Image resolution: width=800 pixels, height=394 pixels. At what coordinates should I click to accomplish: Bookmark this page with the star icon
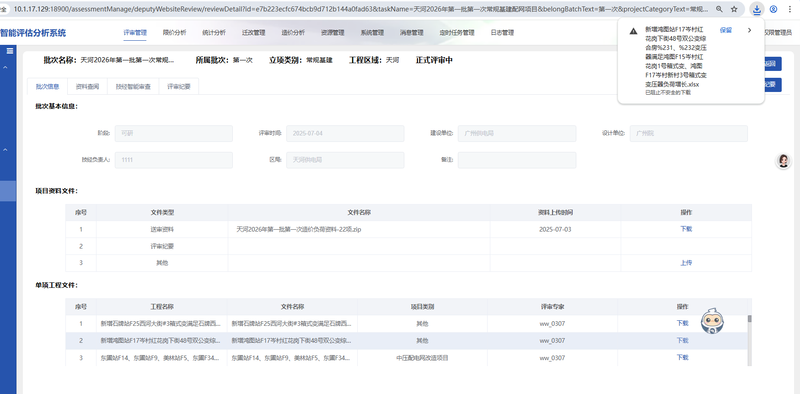(734, 9)
